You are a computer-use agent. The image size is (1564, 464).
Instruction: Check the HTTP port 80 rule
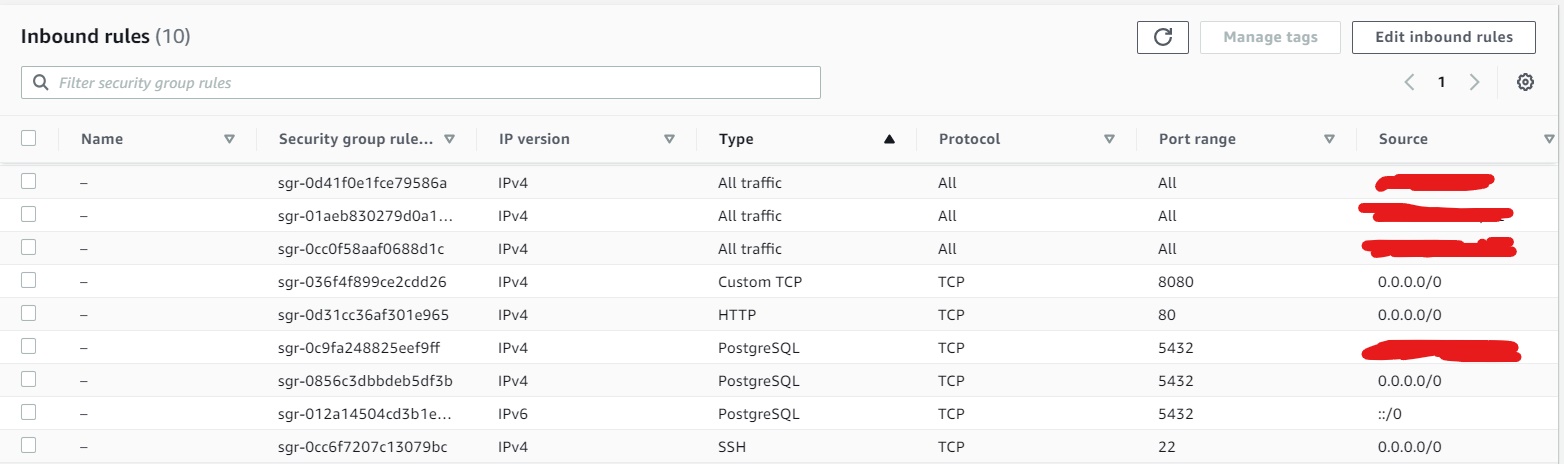coord(29,313)
